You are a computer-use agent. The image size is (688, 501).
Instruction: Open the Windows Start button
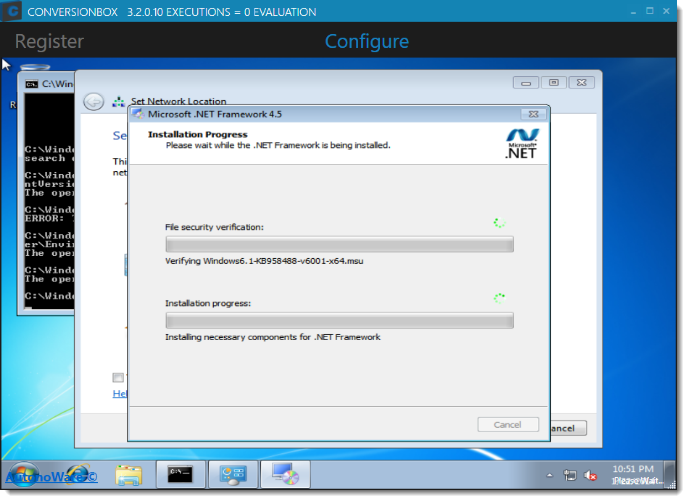click(22, 475)
